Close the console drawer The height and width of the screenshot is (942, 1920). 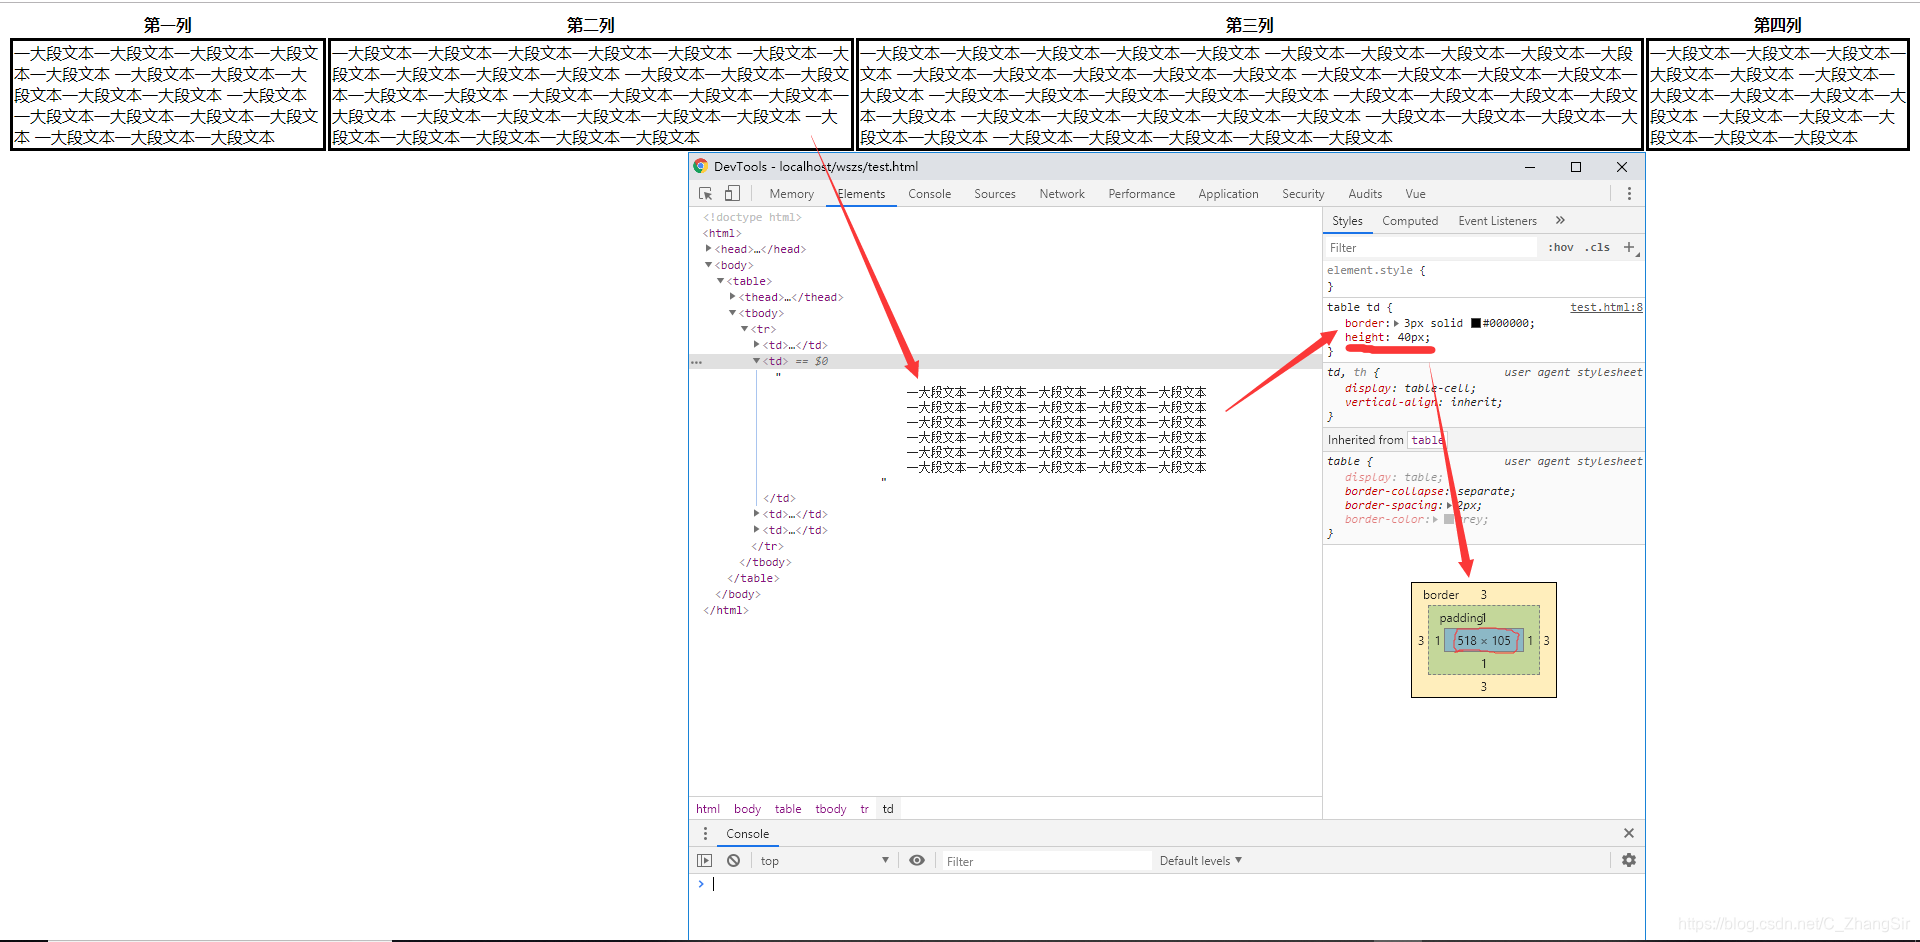(1629, 833)
